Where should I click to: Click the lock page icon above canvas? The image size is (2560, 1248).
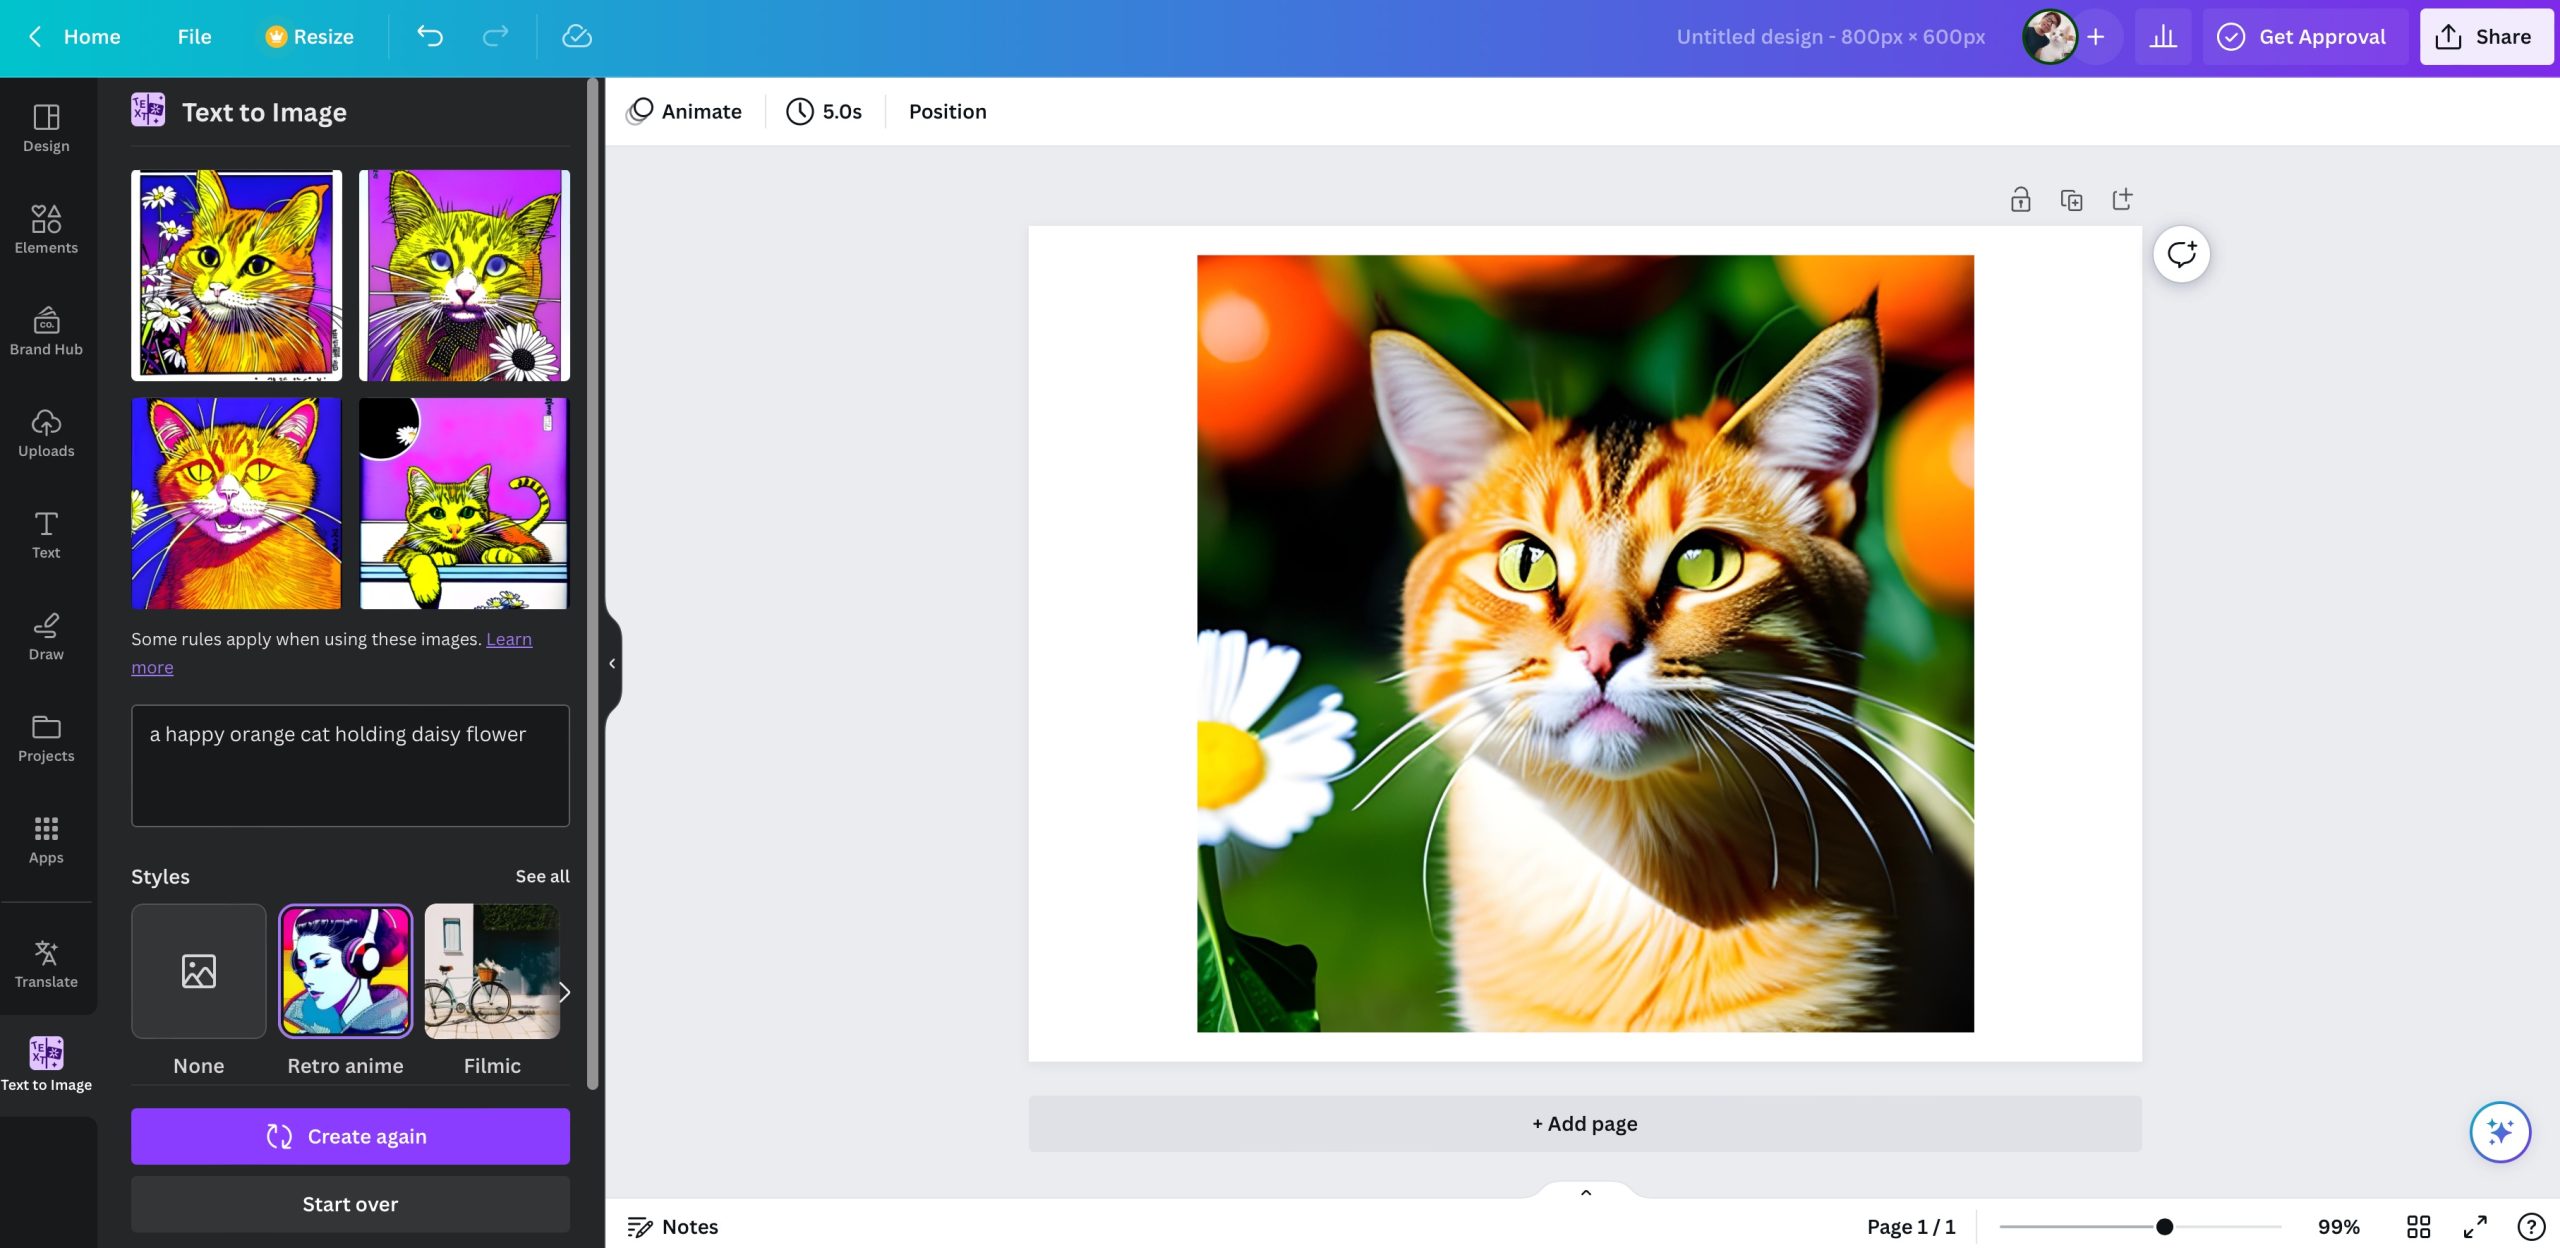tap(2020, 200)
